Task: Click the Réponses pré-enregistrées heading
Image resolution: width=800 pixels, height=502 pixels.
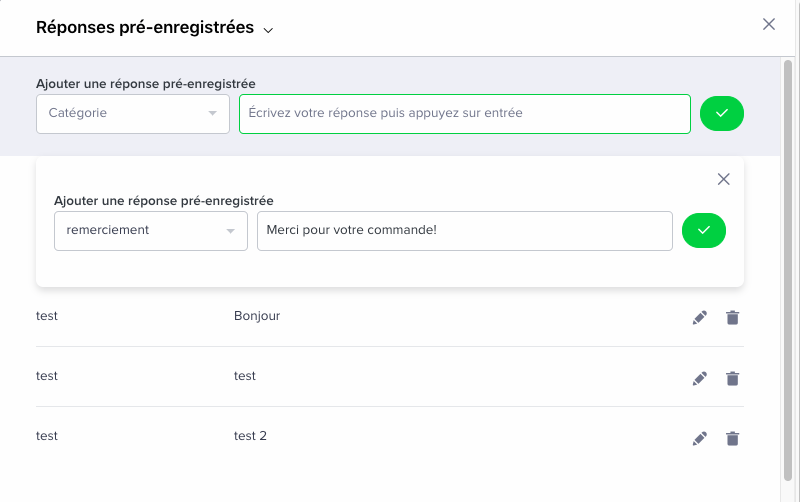Action: pyautogui.click(x=145, y=27)
